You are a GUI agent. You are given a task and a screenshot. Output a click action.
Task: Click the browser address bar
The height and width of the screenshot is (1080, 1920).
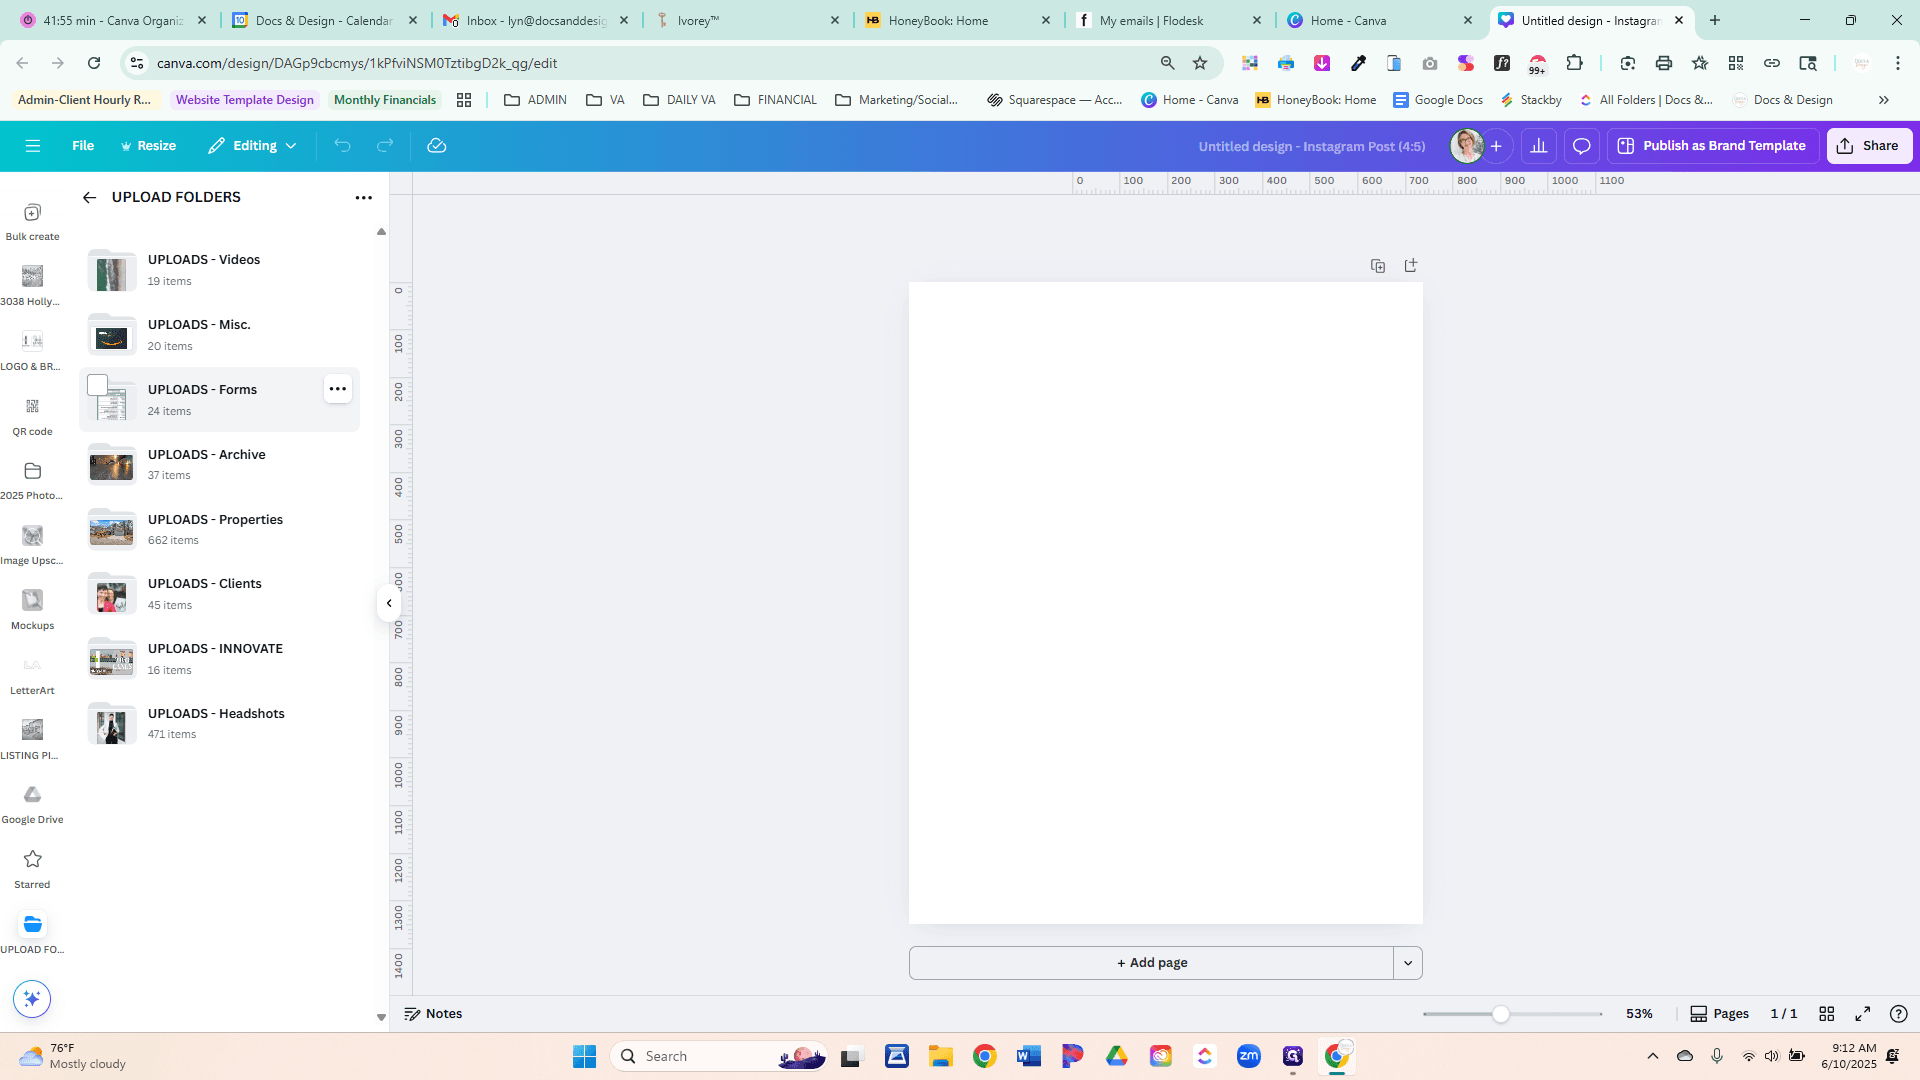pos(650,63)
